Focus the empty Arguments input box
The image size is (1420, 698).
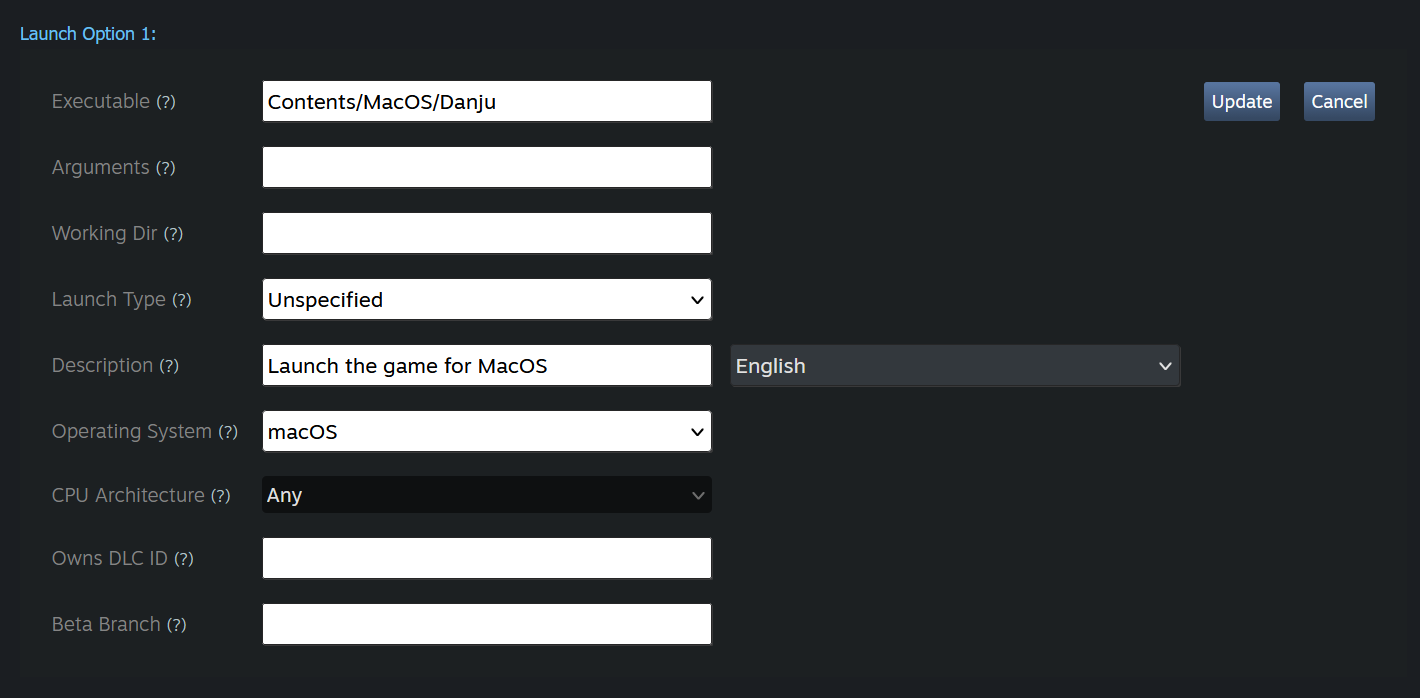(x=486, y=167)
